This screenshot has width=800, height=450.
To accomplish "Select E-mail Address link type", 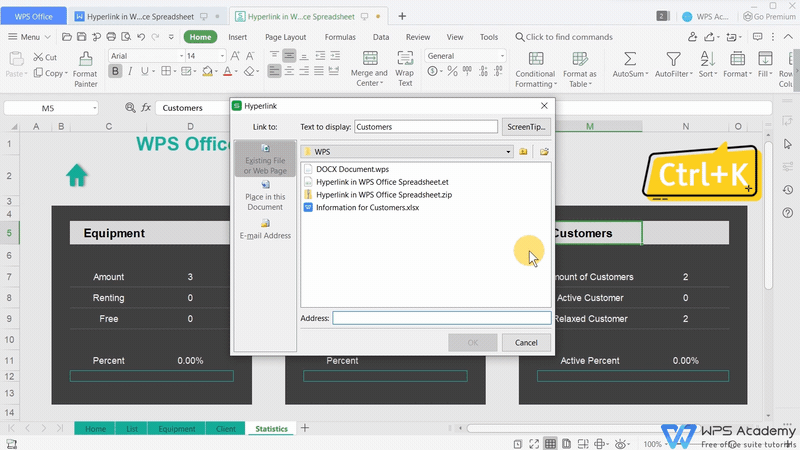I will coord(265,229).
